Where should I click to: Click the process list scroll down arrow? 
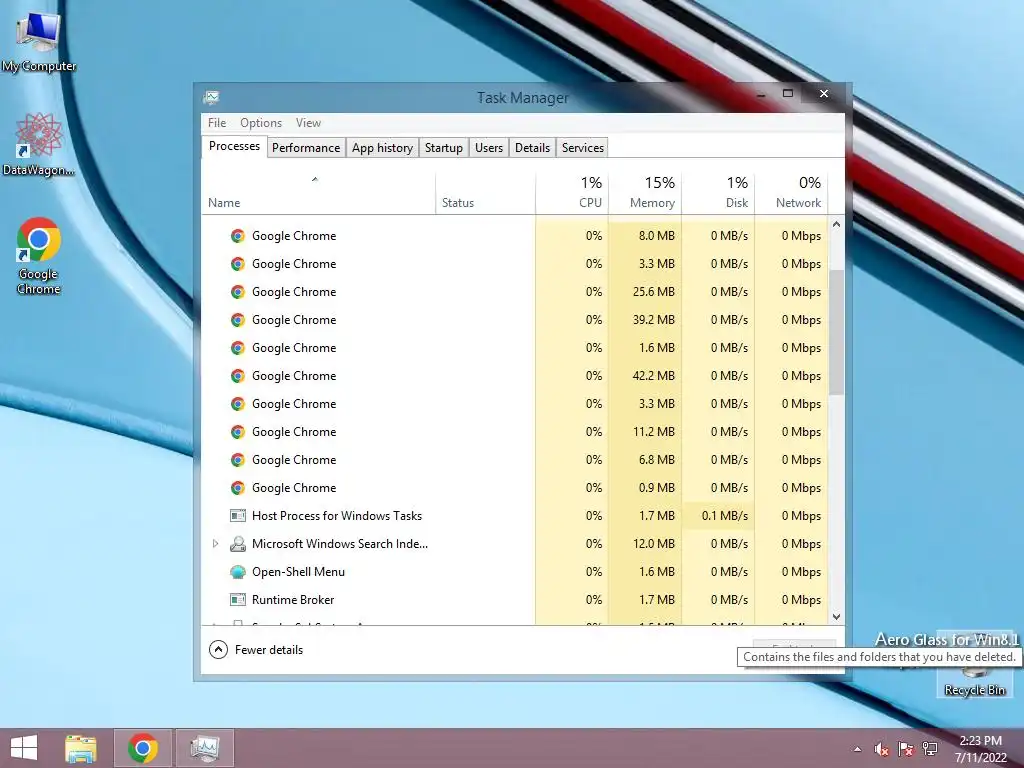(x=836, y=616)
